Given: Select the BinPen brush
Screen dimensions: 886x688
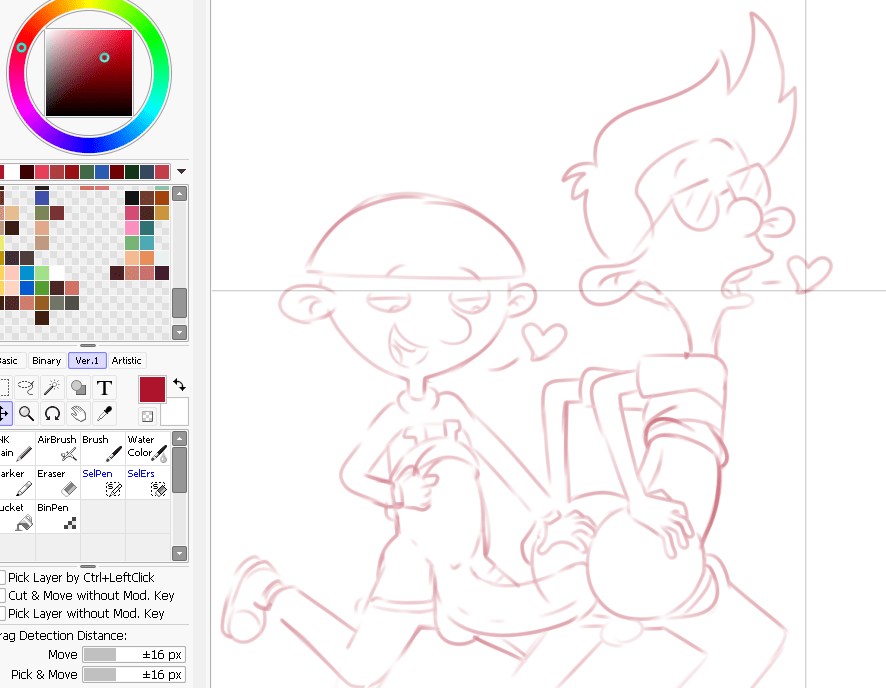Looking at the screenshot, I should coord(56,516).
